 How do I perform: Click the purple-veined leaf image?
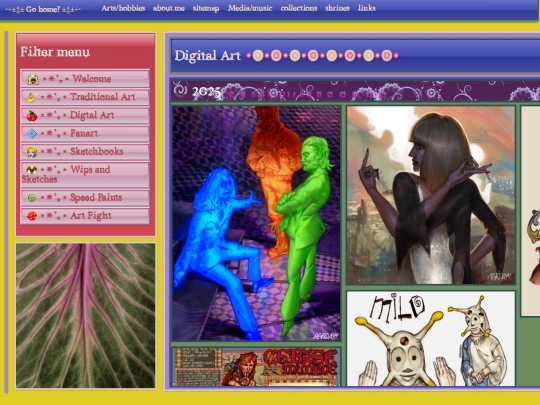click(85, 315)
